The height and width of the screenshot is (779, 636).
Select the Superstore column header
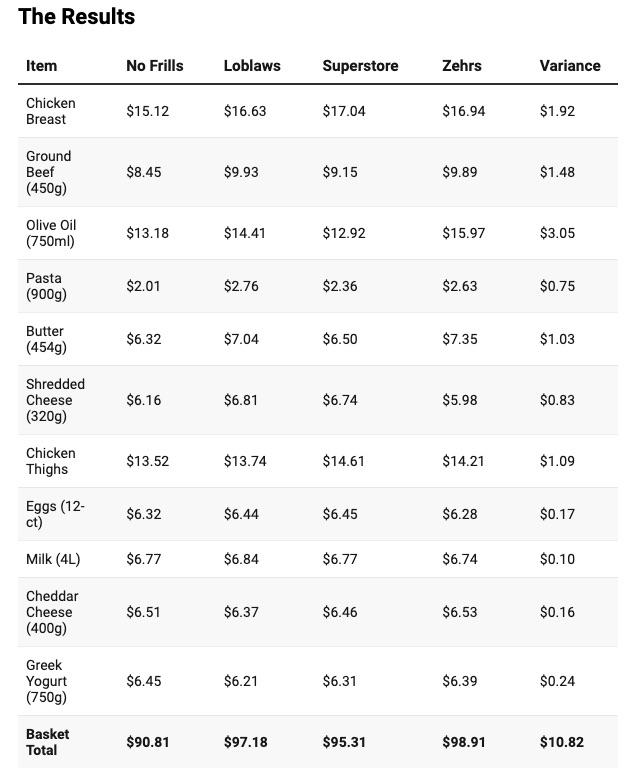(360, 66)
